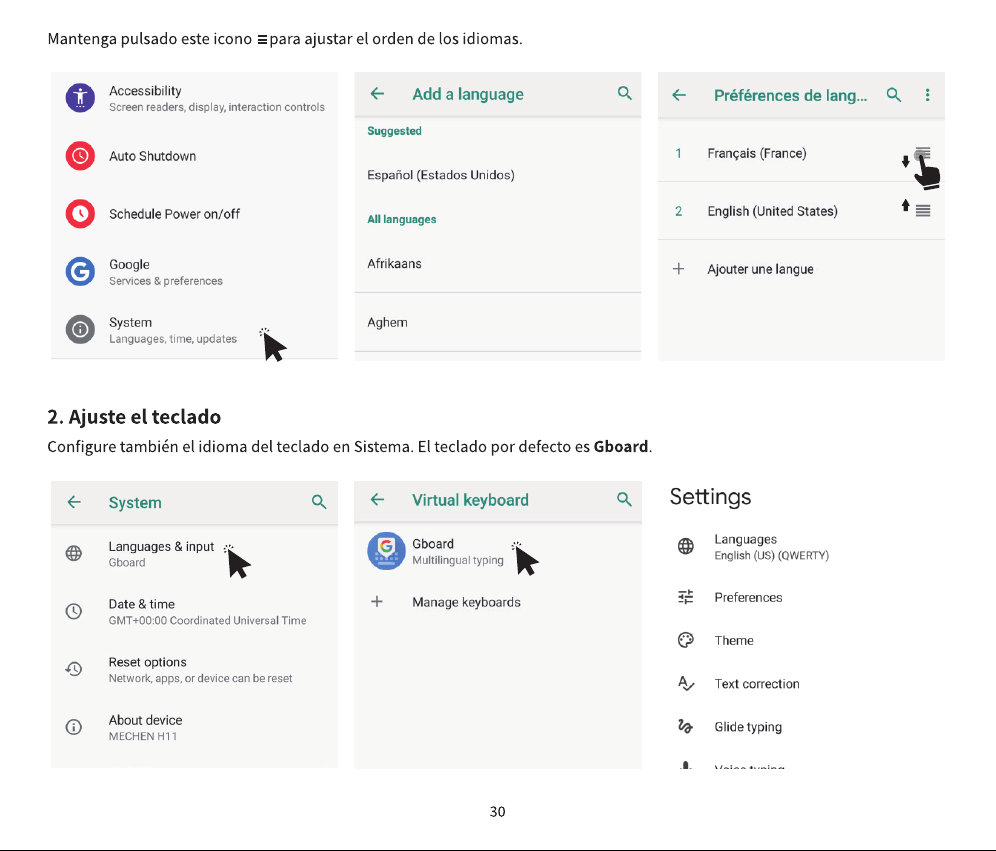
Task: Tap Glide typing gesture icon
Action: 685,726
